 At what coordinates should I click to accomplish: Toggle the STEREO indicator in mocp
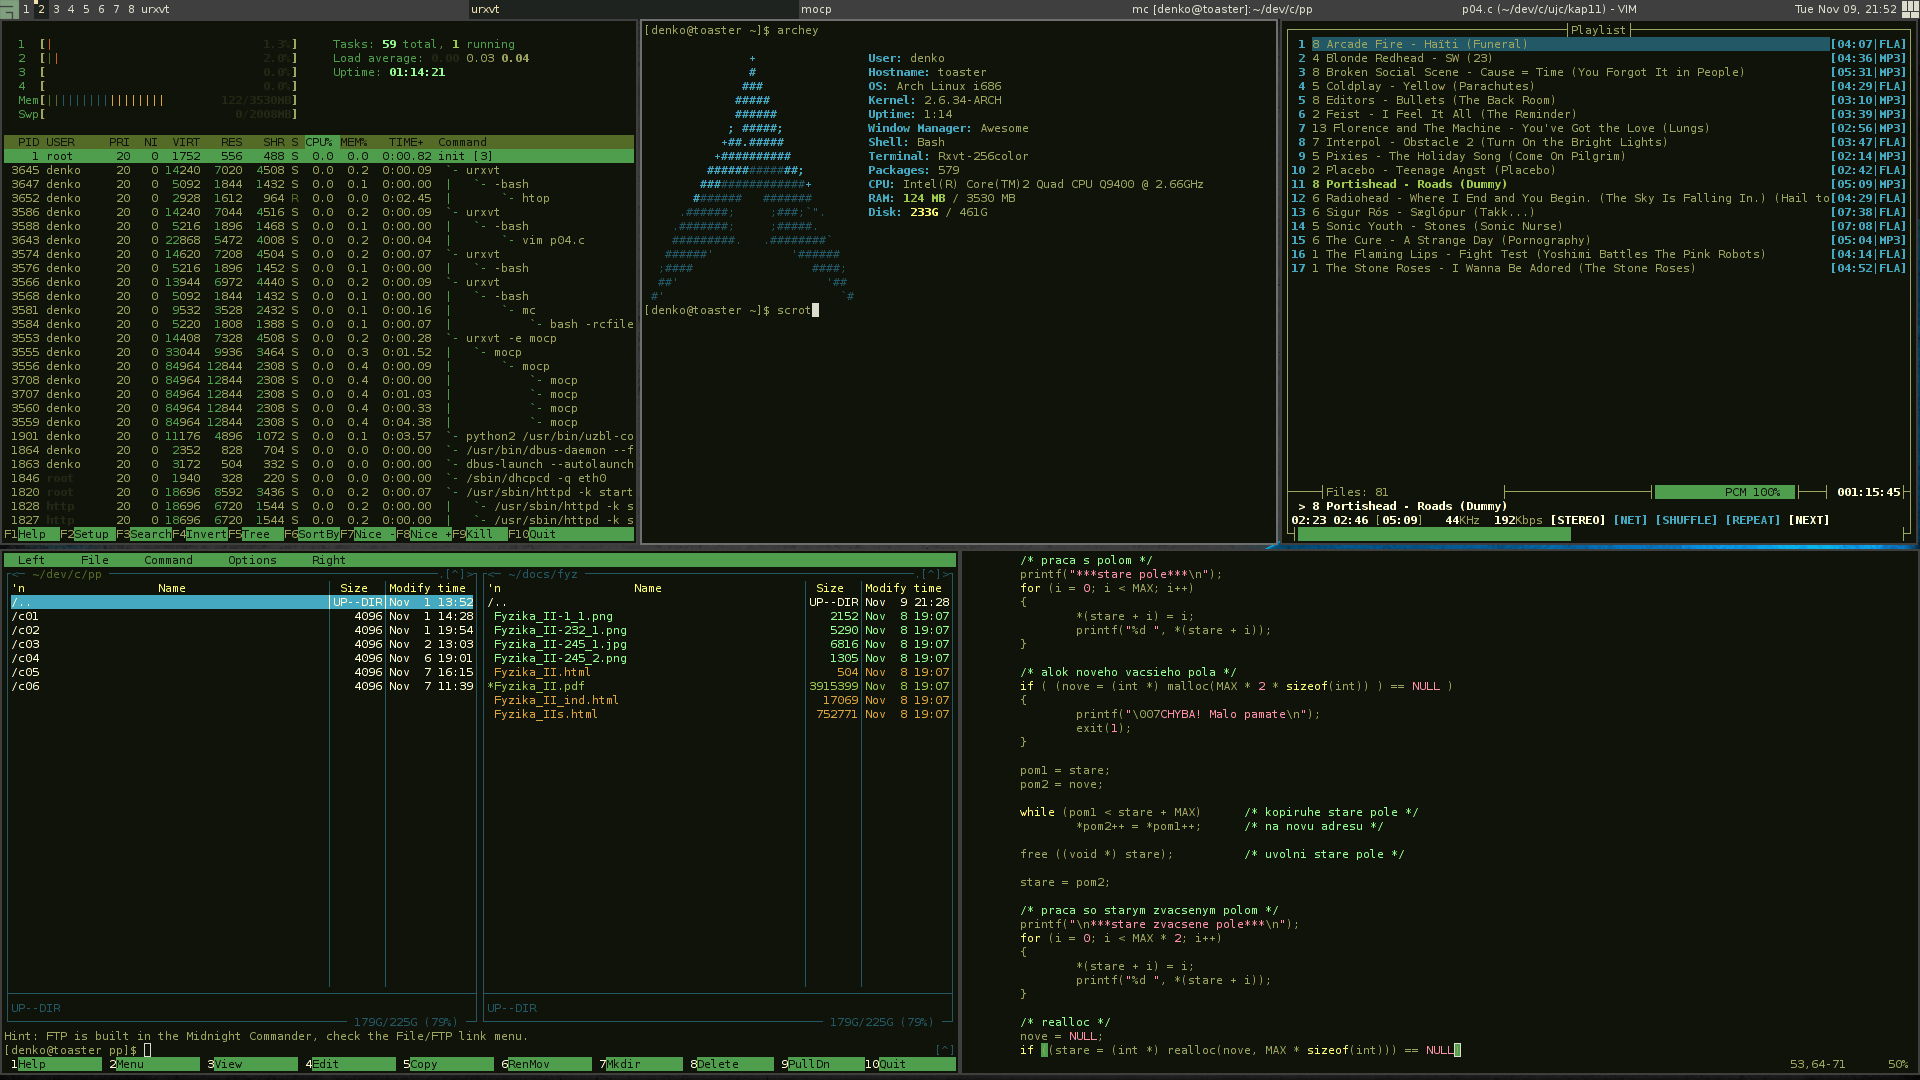tap(1577, 520)
